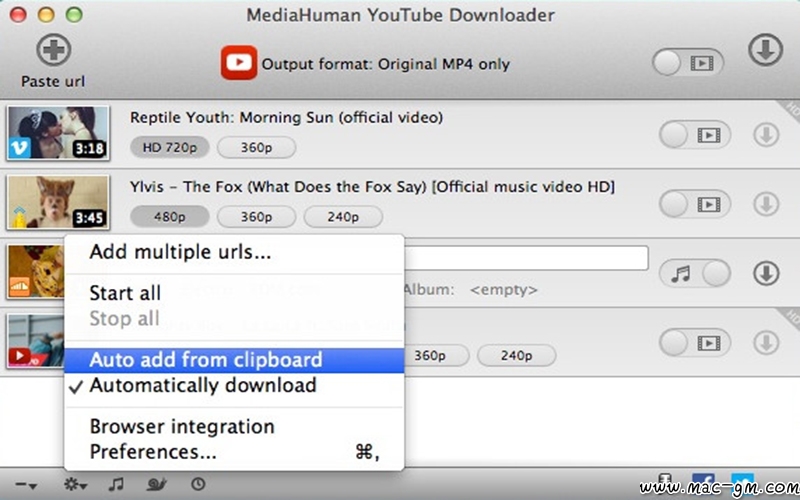Click the Ylvis The Fox thumbnail
Viewport: 800px width, 500px height.
coord(58,202)
